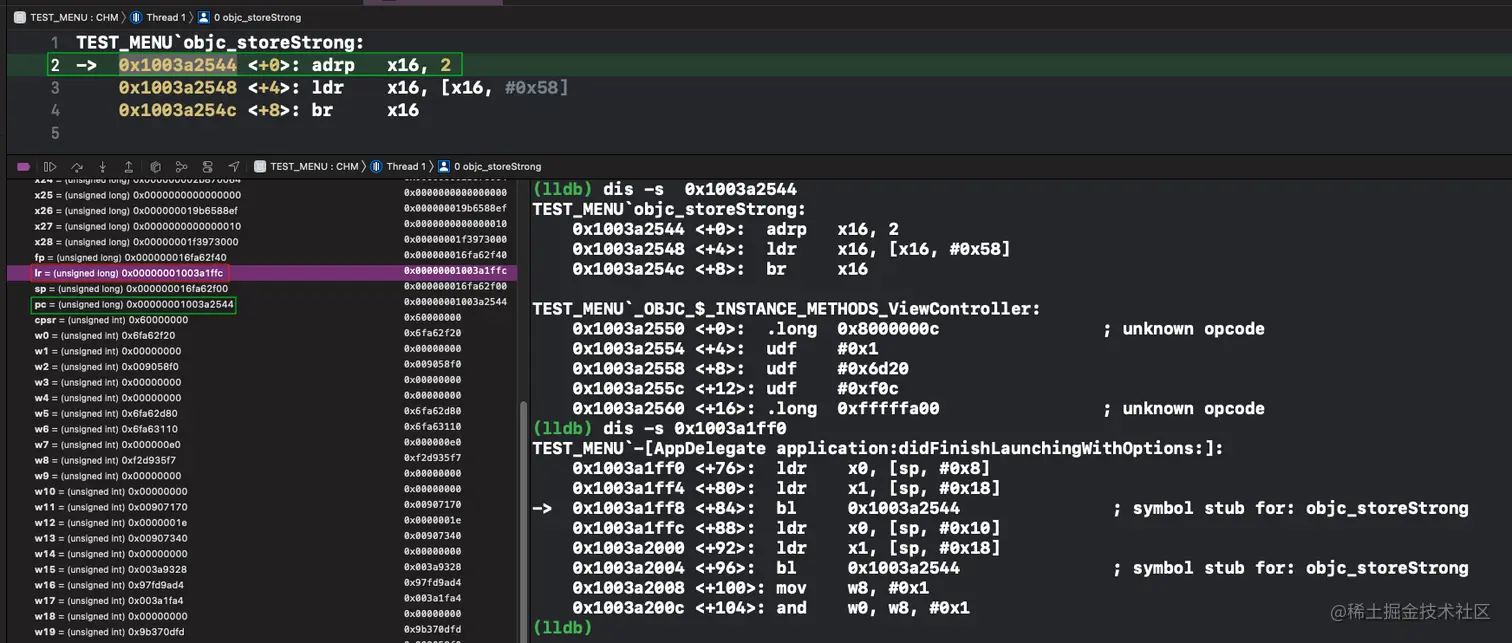The image size is (1512, 643).
Task: Click AppDelegate application:didFinishLaunchingWithOptions: header
Action: [x=878, y=448]
